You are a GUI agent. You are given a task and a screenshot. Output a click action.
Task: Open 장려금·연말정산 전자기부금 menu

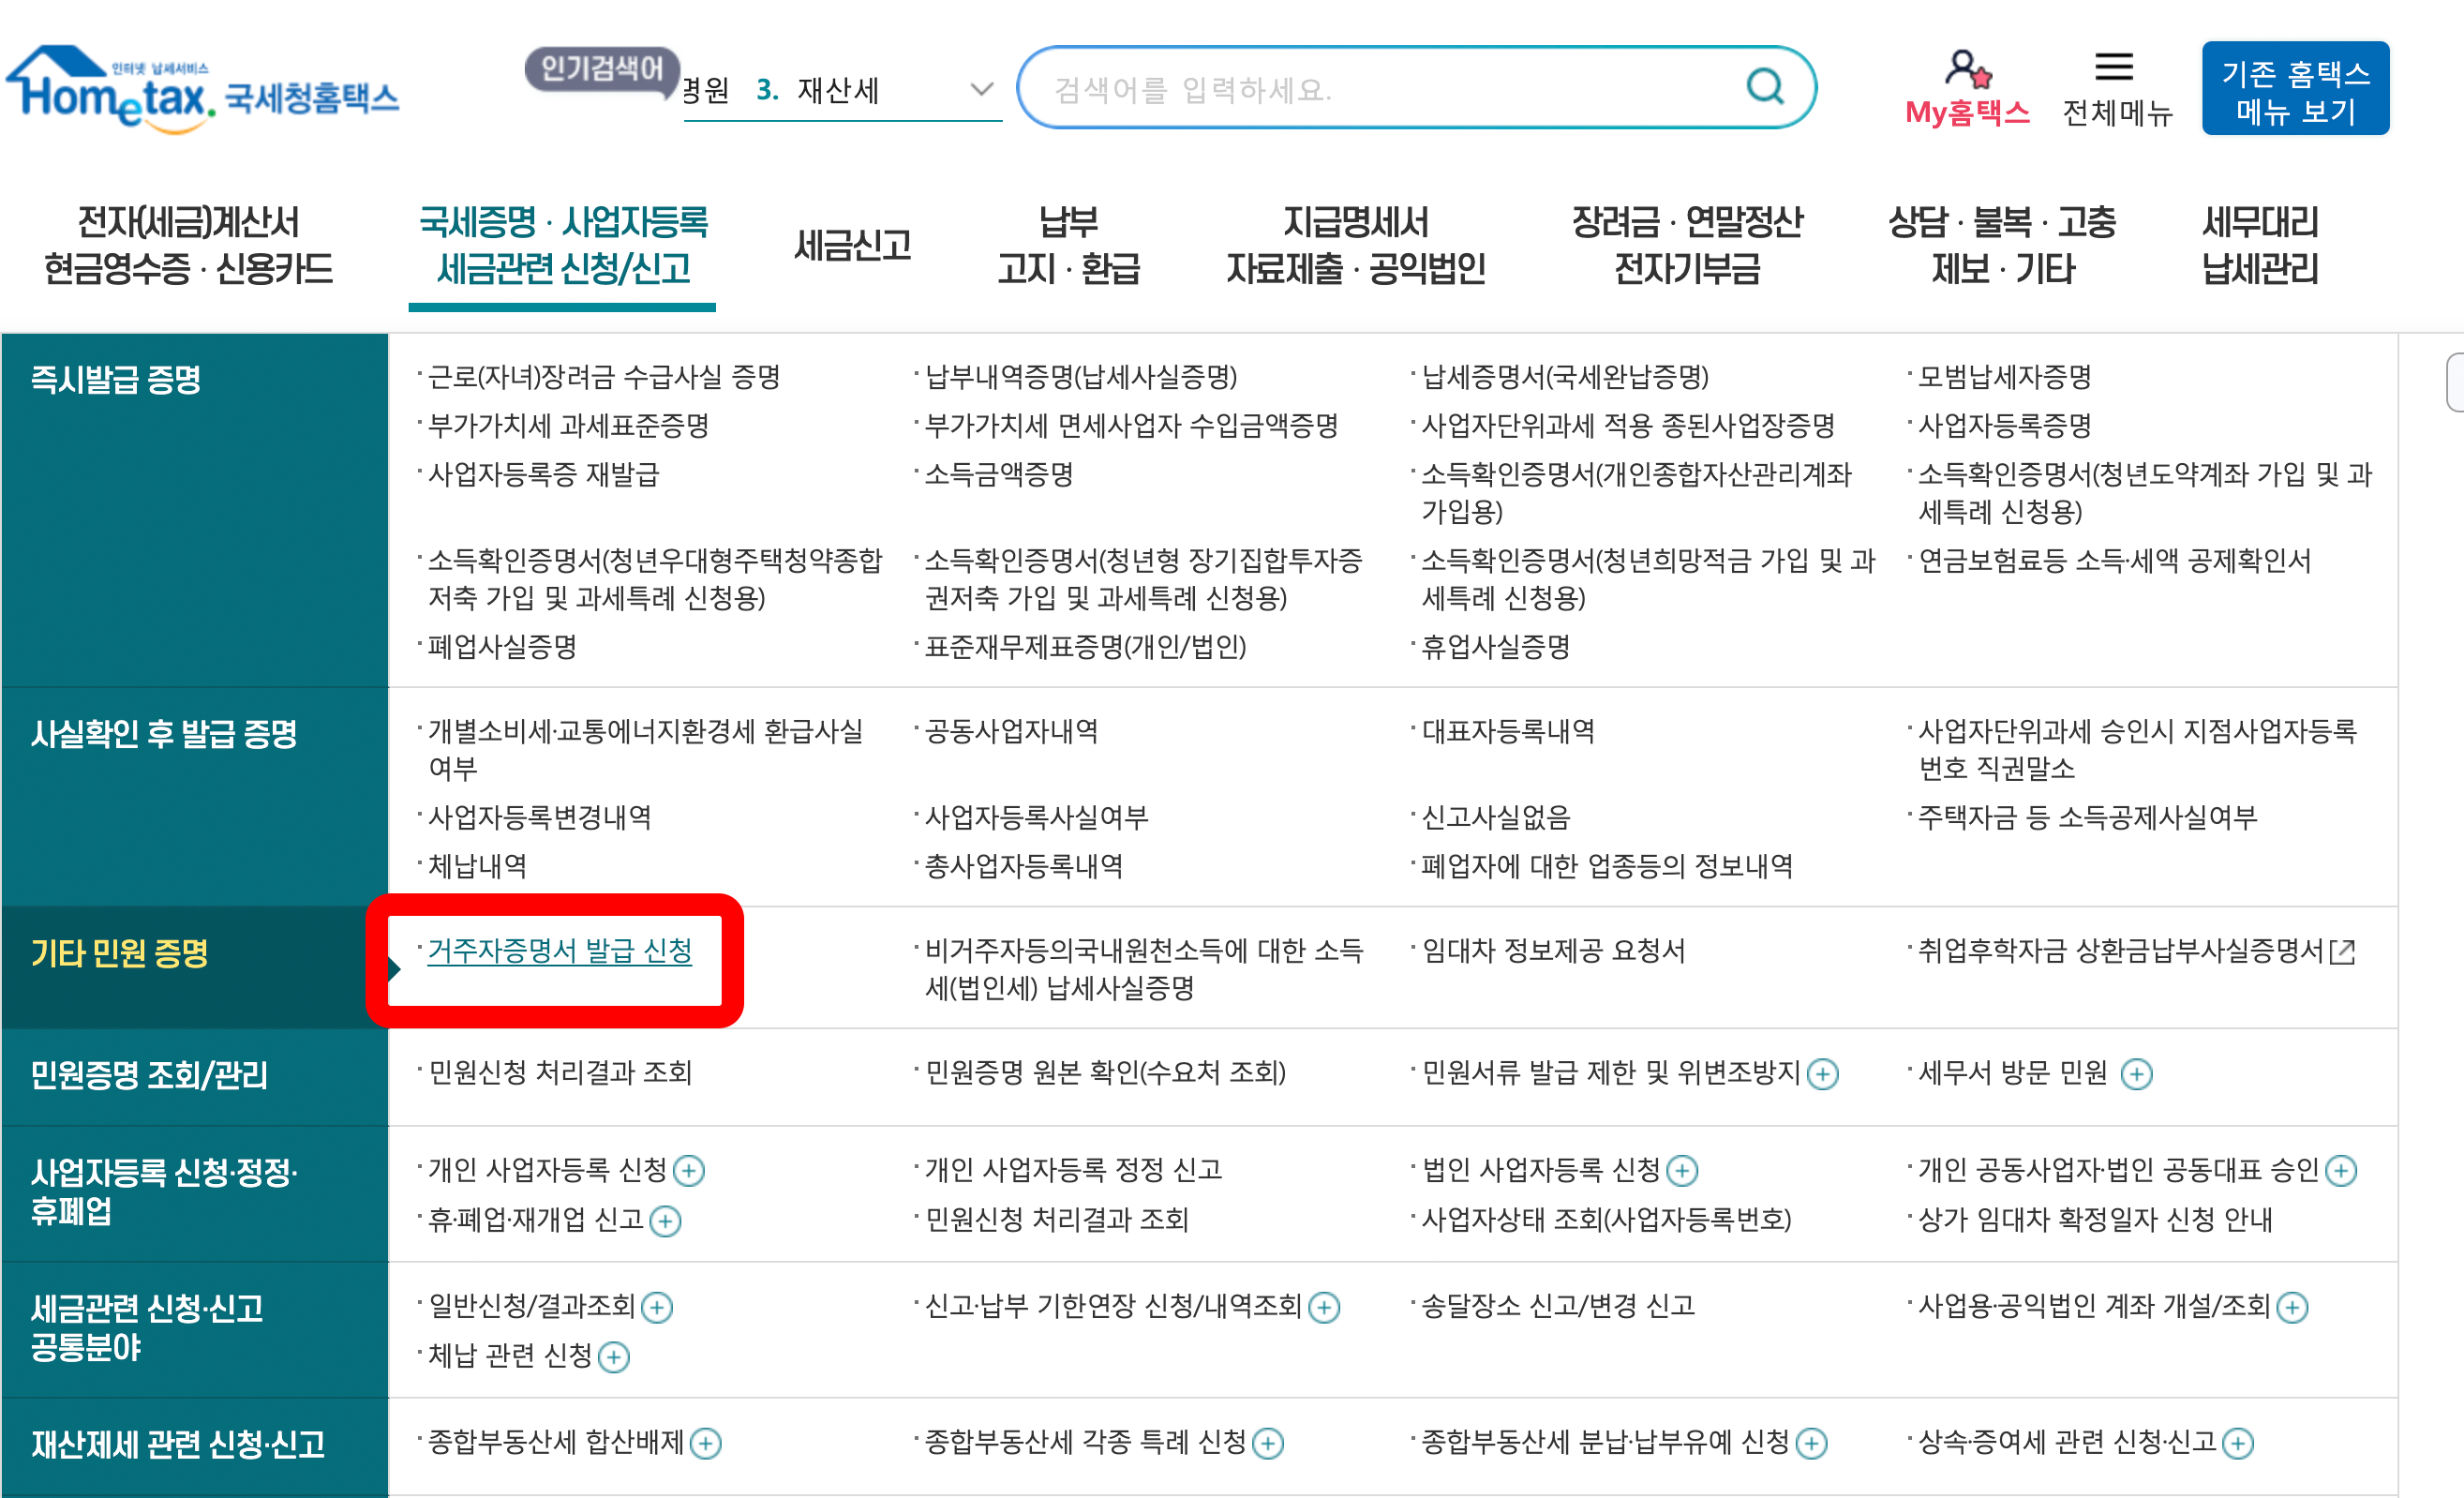point(1687,245)
